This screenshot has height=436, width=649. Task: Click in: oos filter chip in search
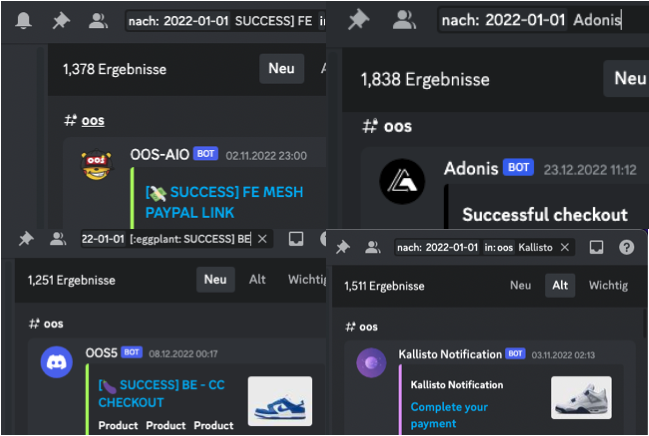pyautogui.click(x=499, y=248)
